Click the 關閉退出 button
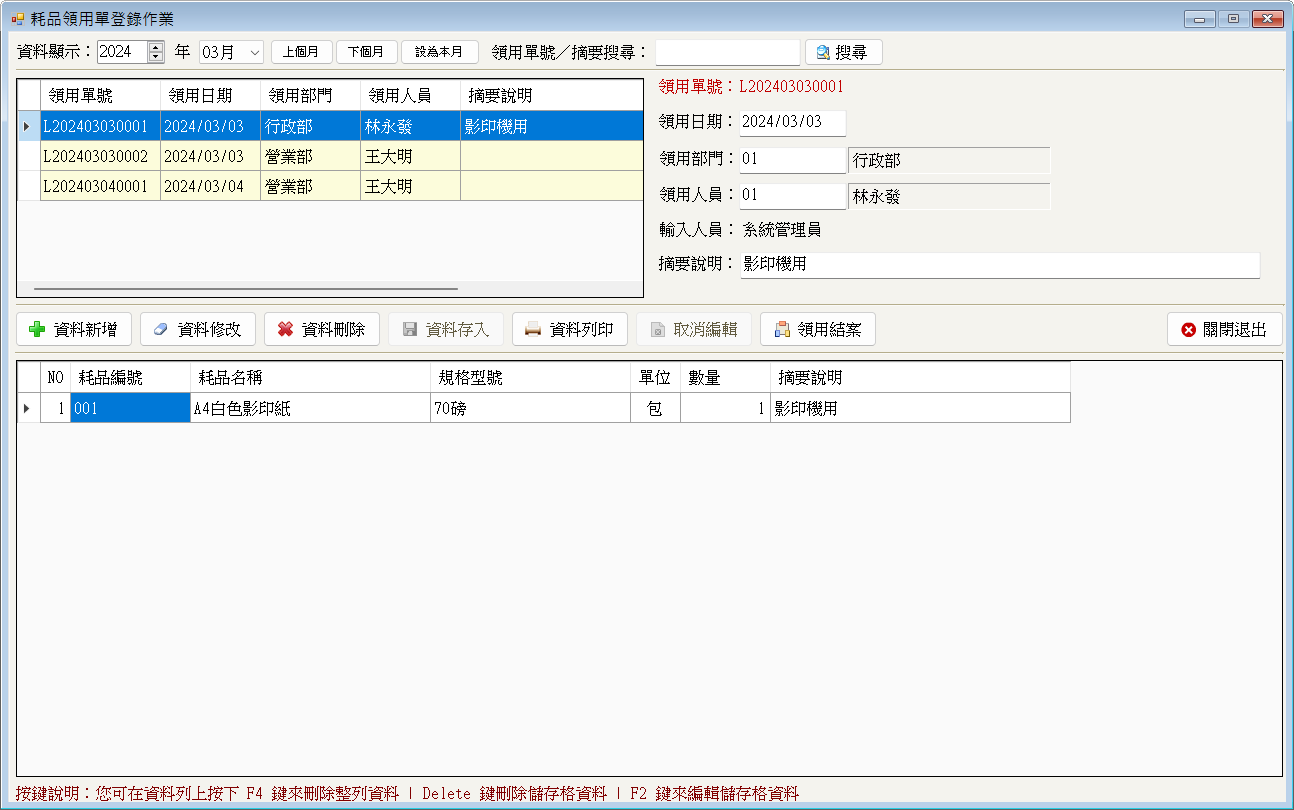The height and width of the screenshot is (810, 1294). [x=1224, y=330]
